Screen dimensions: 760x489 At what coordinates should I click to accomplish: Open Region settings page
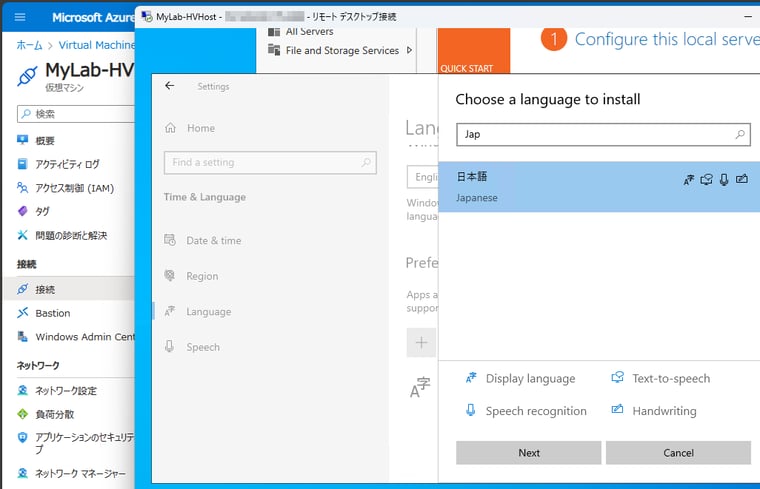tap(201, 276)
